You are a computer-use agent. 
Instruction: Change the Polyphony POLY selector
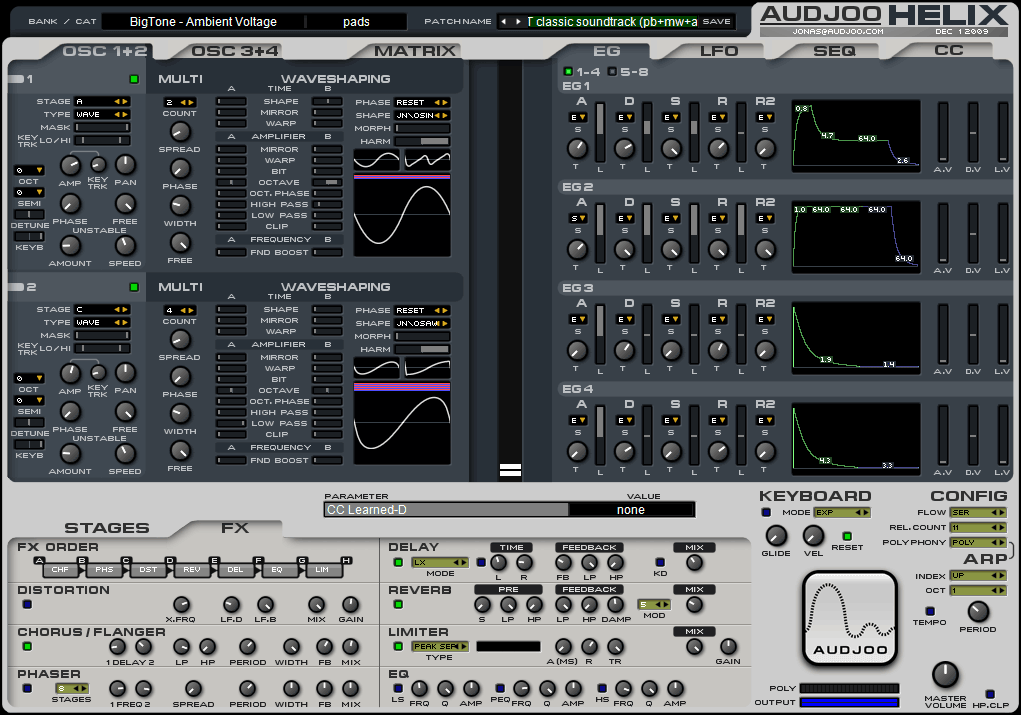pos(978,542)
